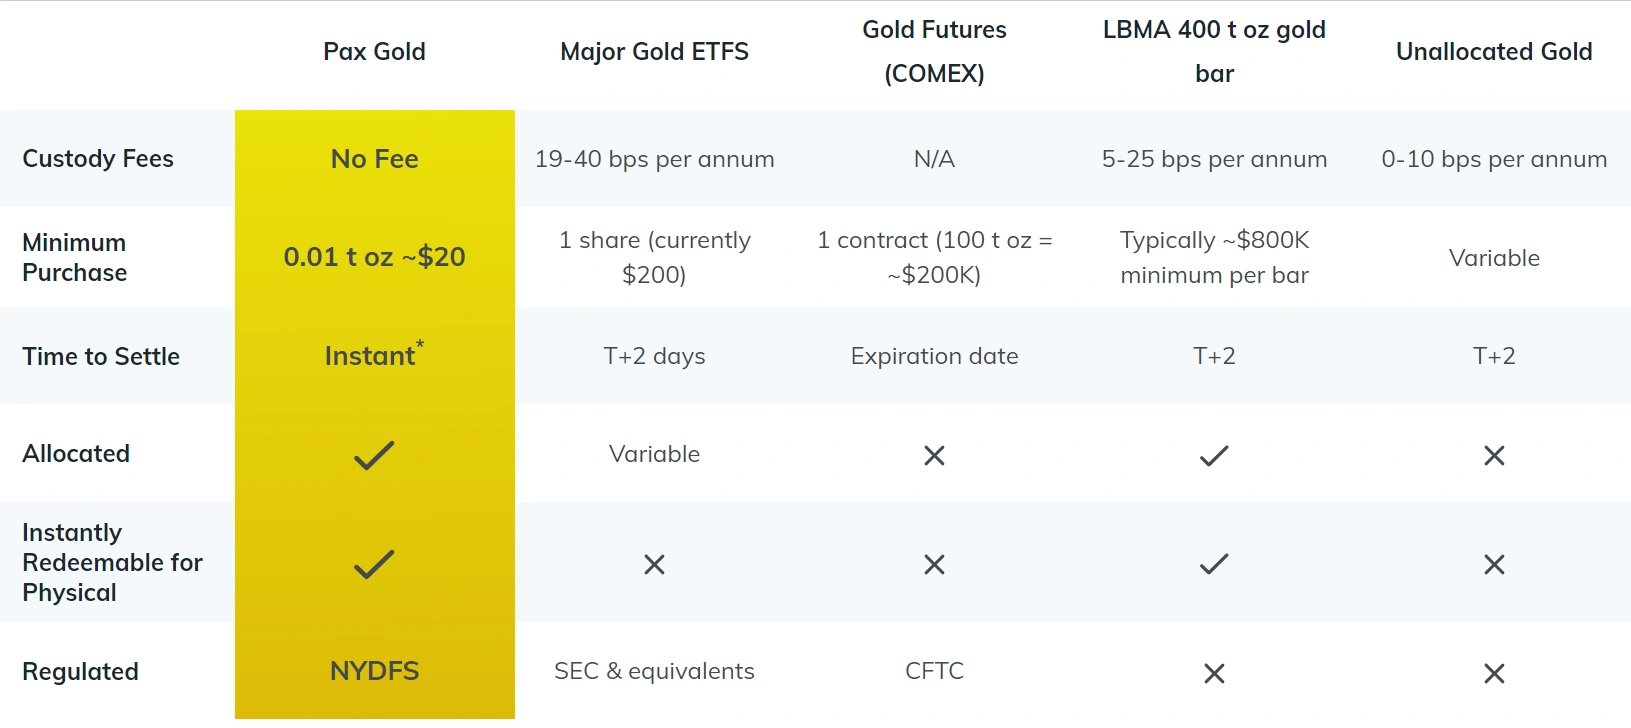Select Gold Futures (COMEX) column header
Image resolution: width=1631 pixels, height=728 pixels.
coord(934,52)
